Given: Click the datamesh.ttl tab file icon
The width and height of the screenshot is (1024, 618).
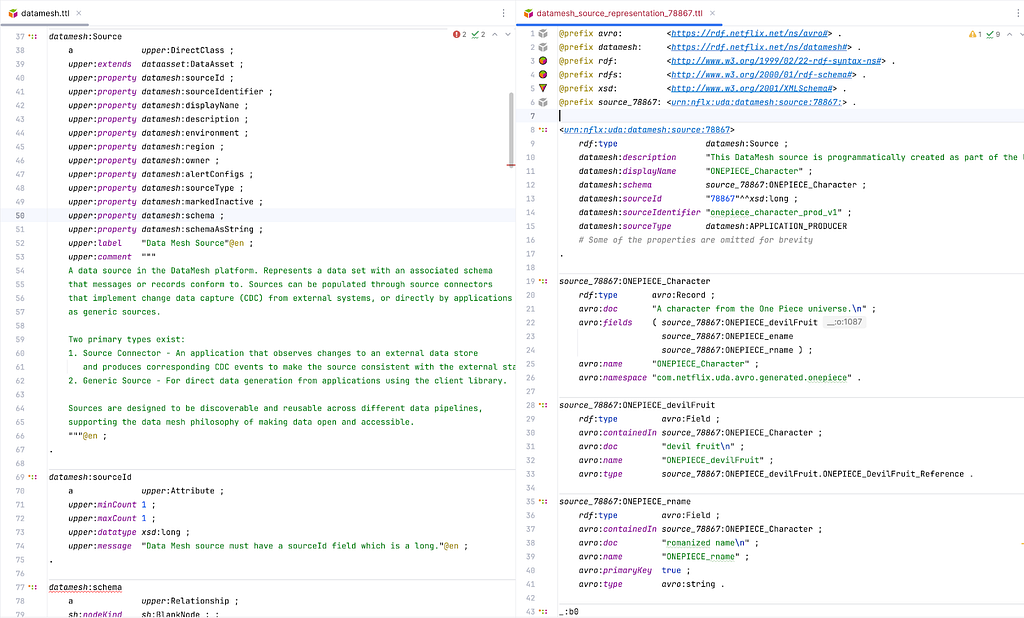Looking at the screenshot, I should click(x=13, y=13).
